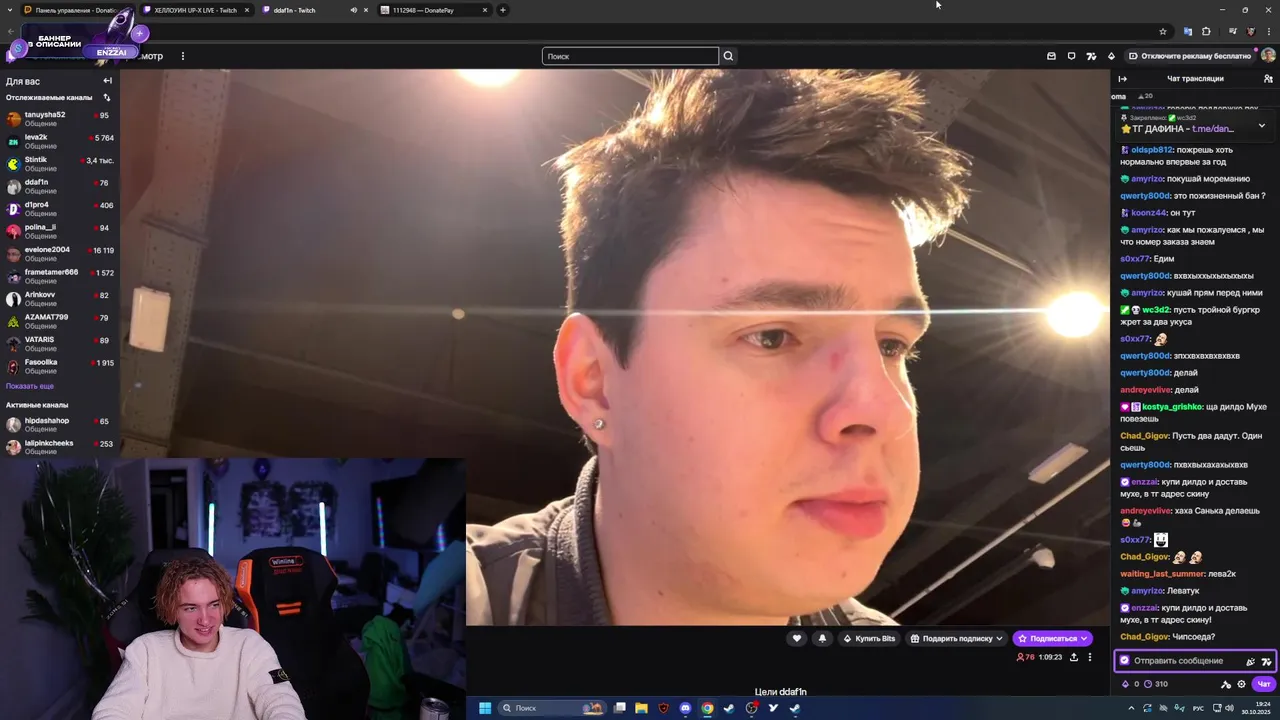Open frametamer666 channel in sidebar
The width and height of the screenshot is (1280, 720).
tap(60, 276)
